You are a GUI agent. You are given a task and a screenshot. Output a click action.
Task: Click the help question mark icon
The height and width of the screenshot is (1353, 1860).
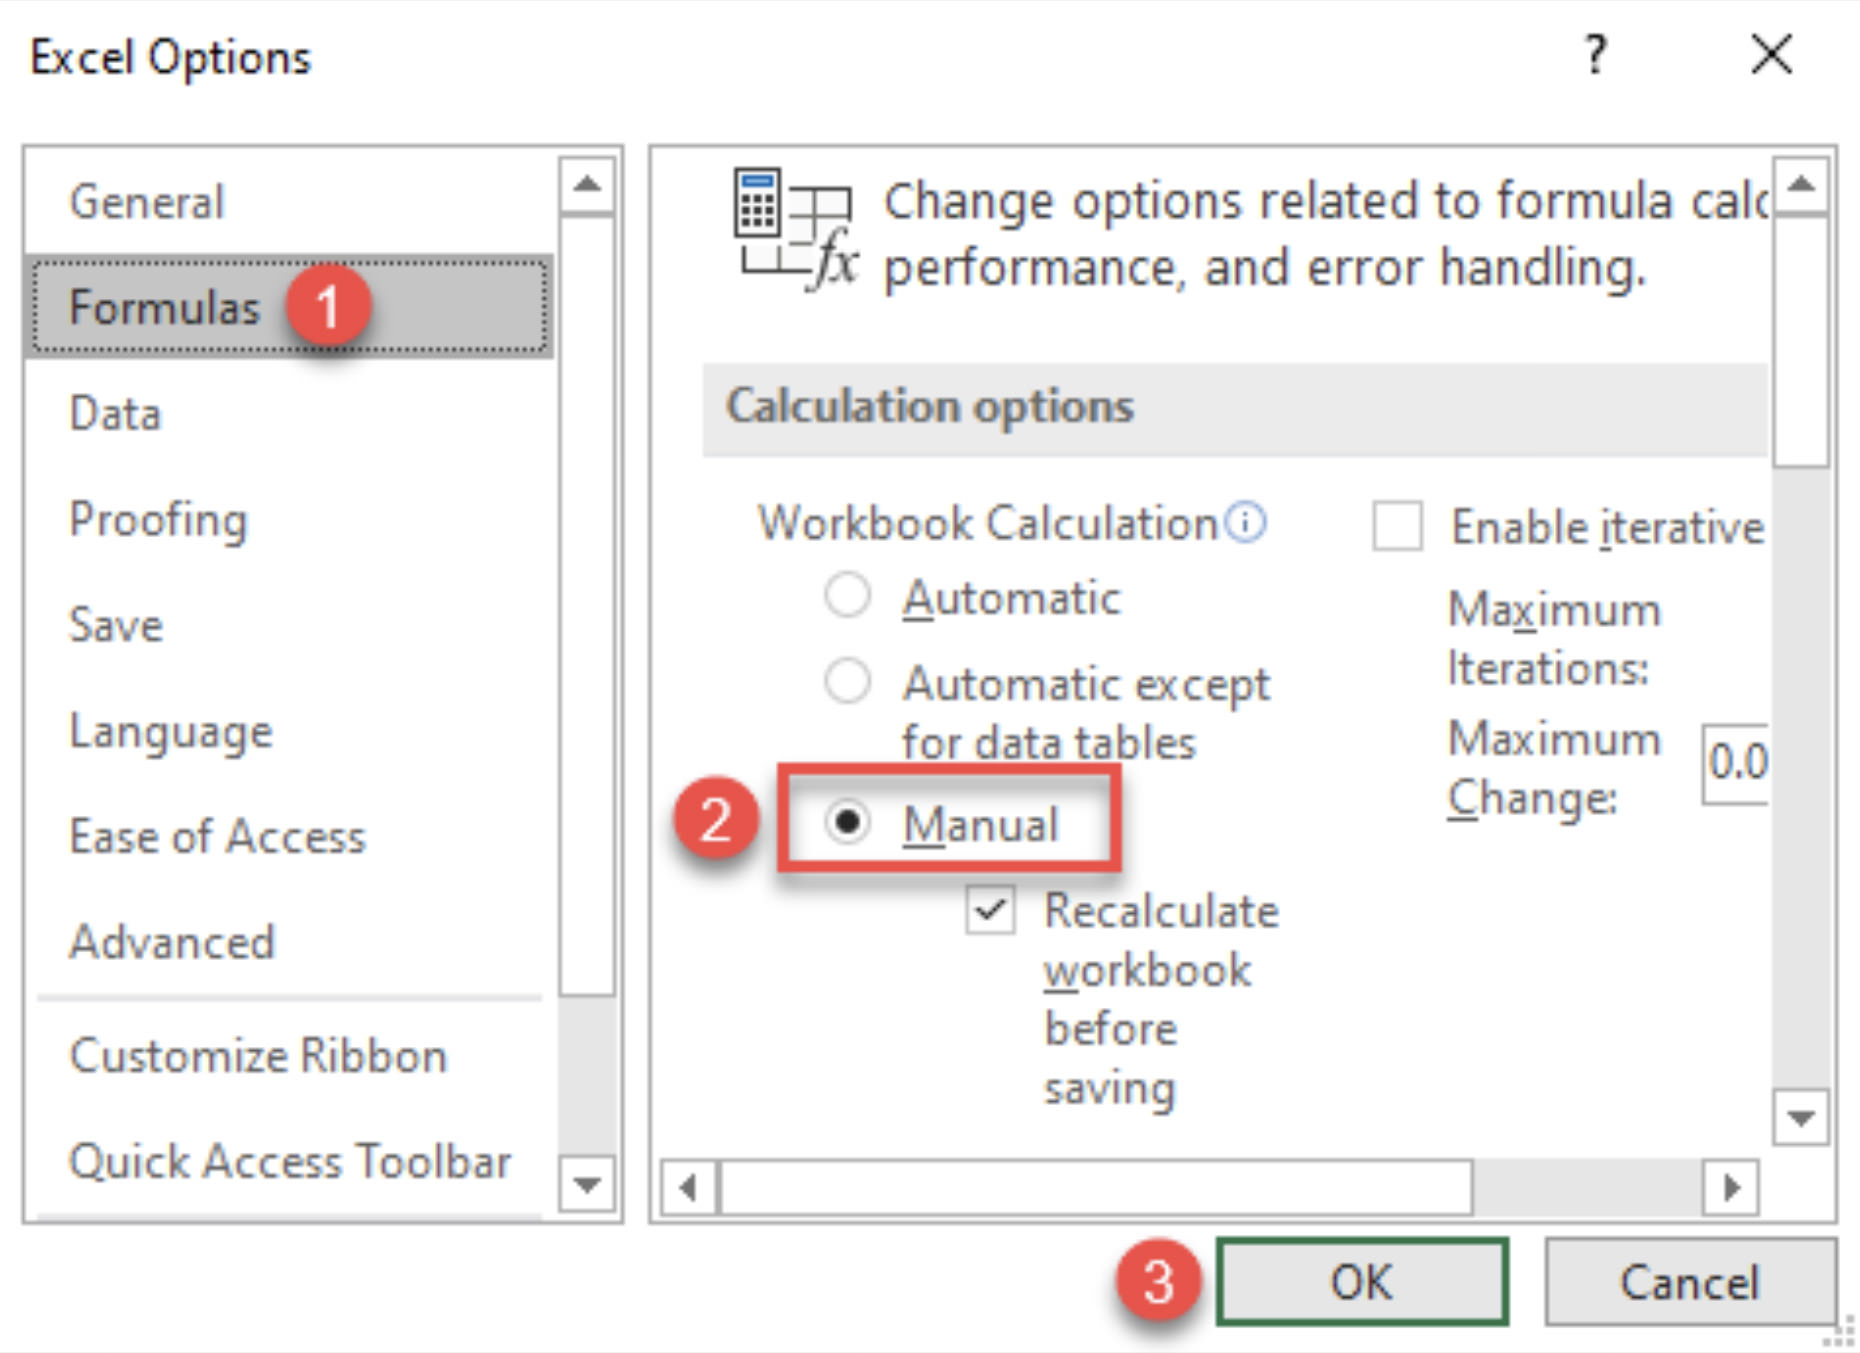(1596, 54)
